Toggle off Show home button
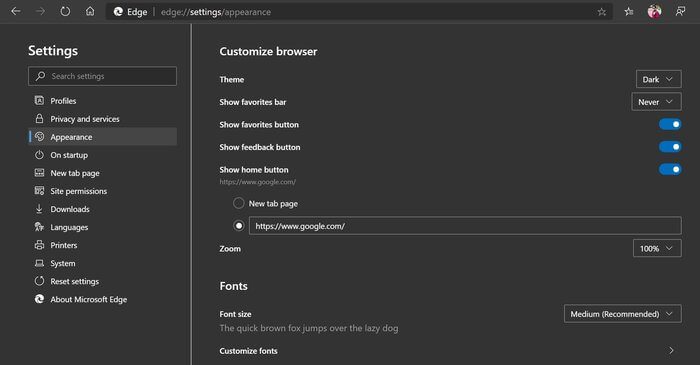Viewport: 700px width, 365px height. click(x=670, y=169)
